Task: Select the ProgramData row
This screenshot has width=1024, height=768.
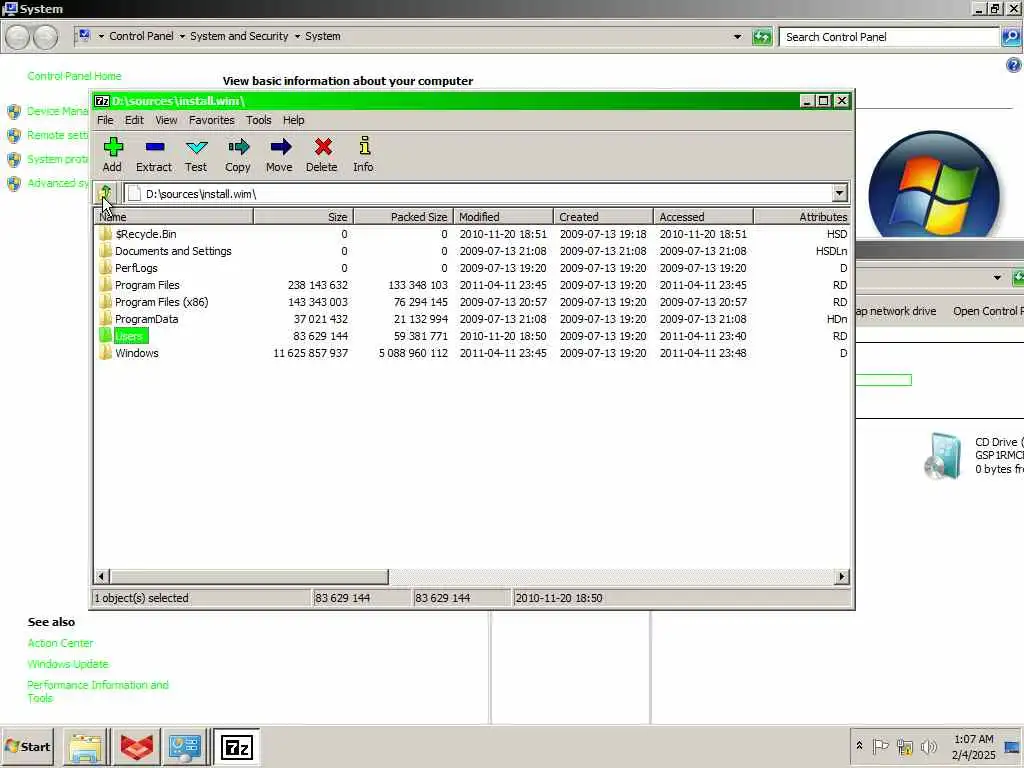Action: [x=473, y=319]
